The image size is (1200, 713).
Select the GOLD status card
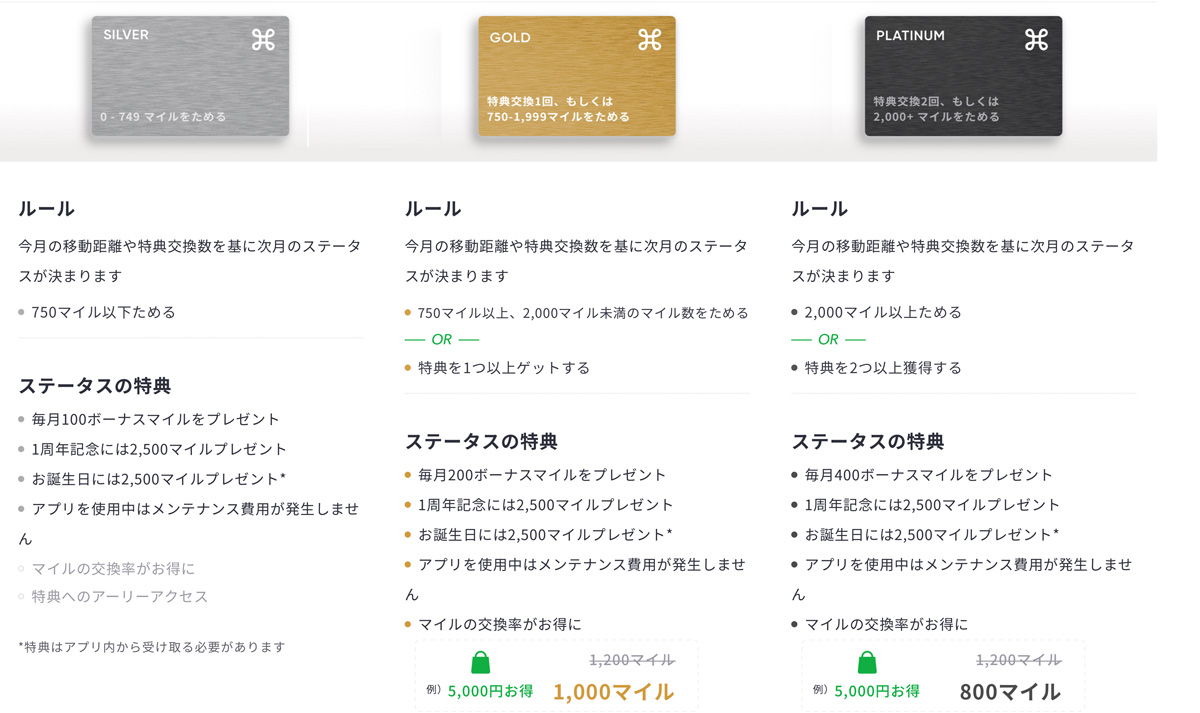point(576,76)
